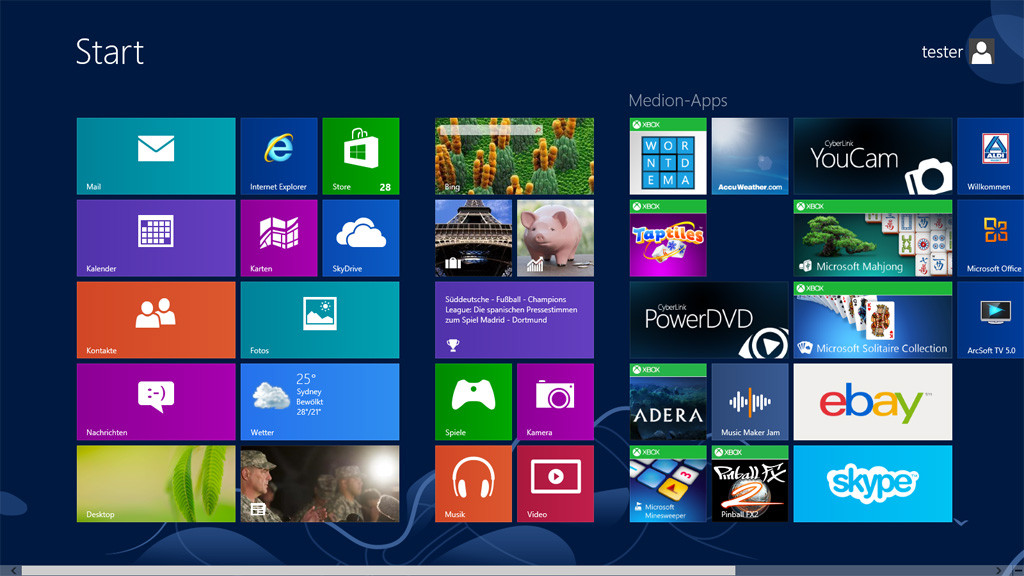Launch the Adera game tile
Image resolution: width=1024 pixels, height=576 pixels.
pyautogui.click(x=668, y=402)
